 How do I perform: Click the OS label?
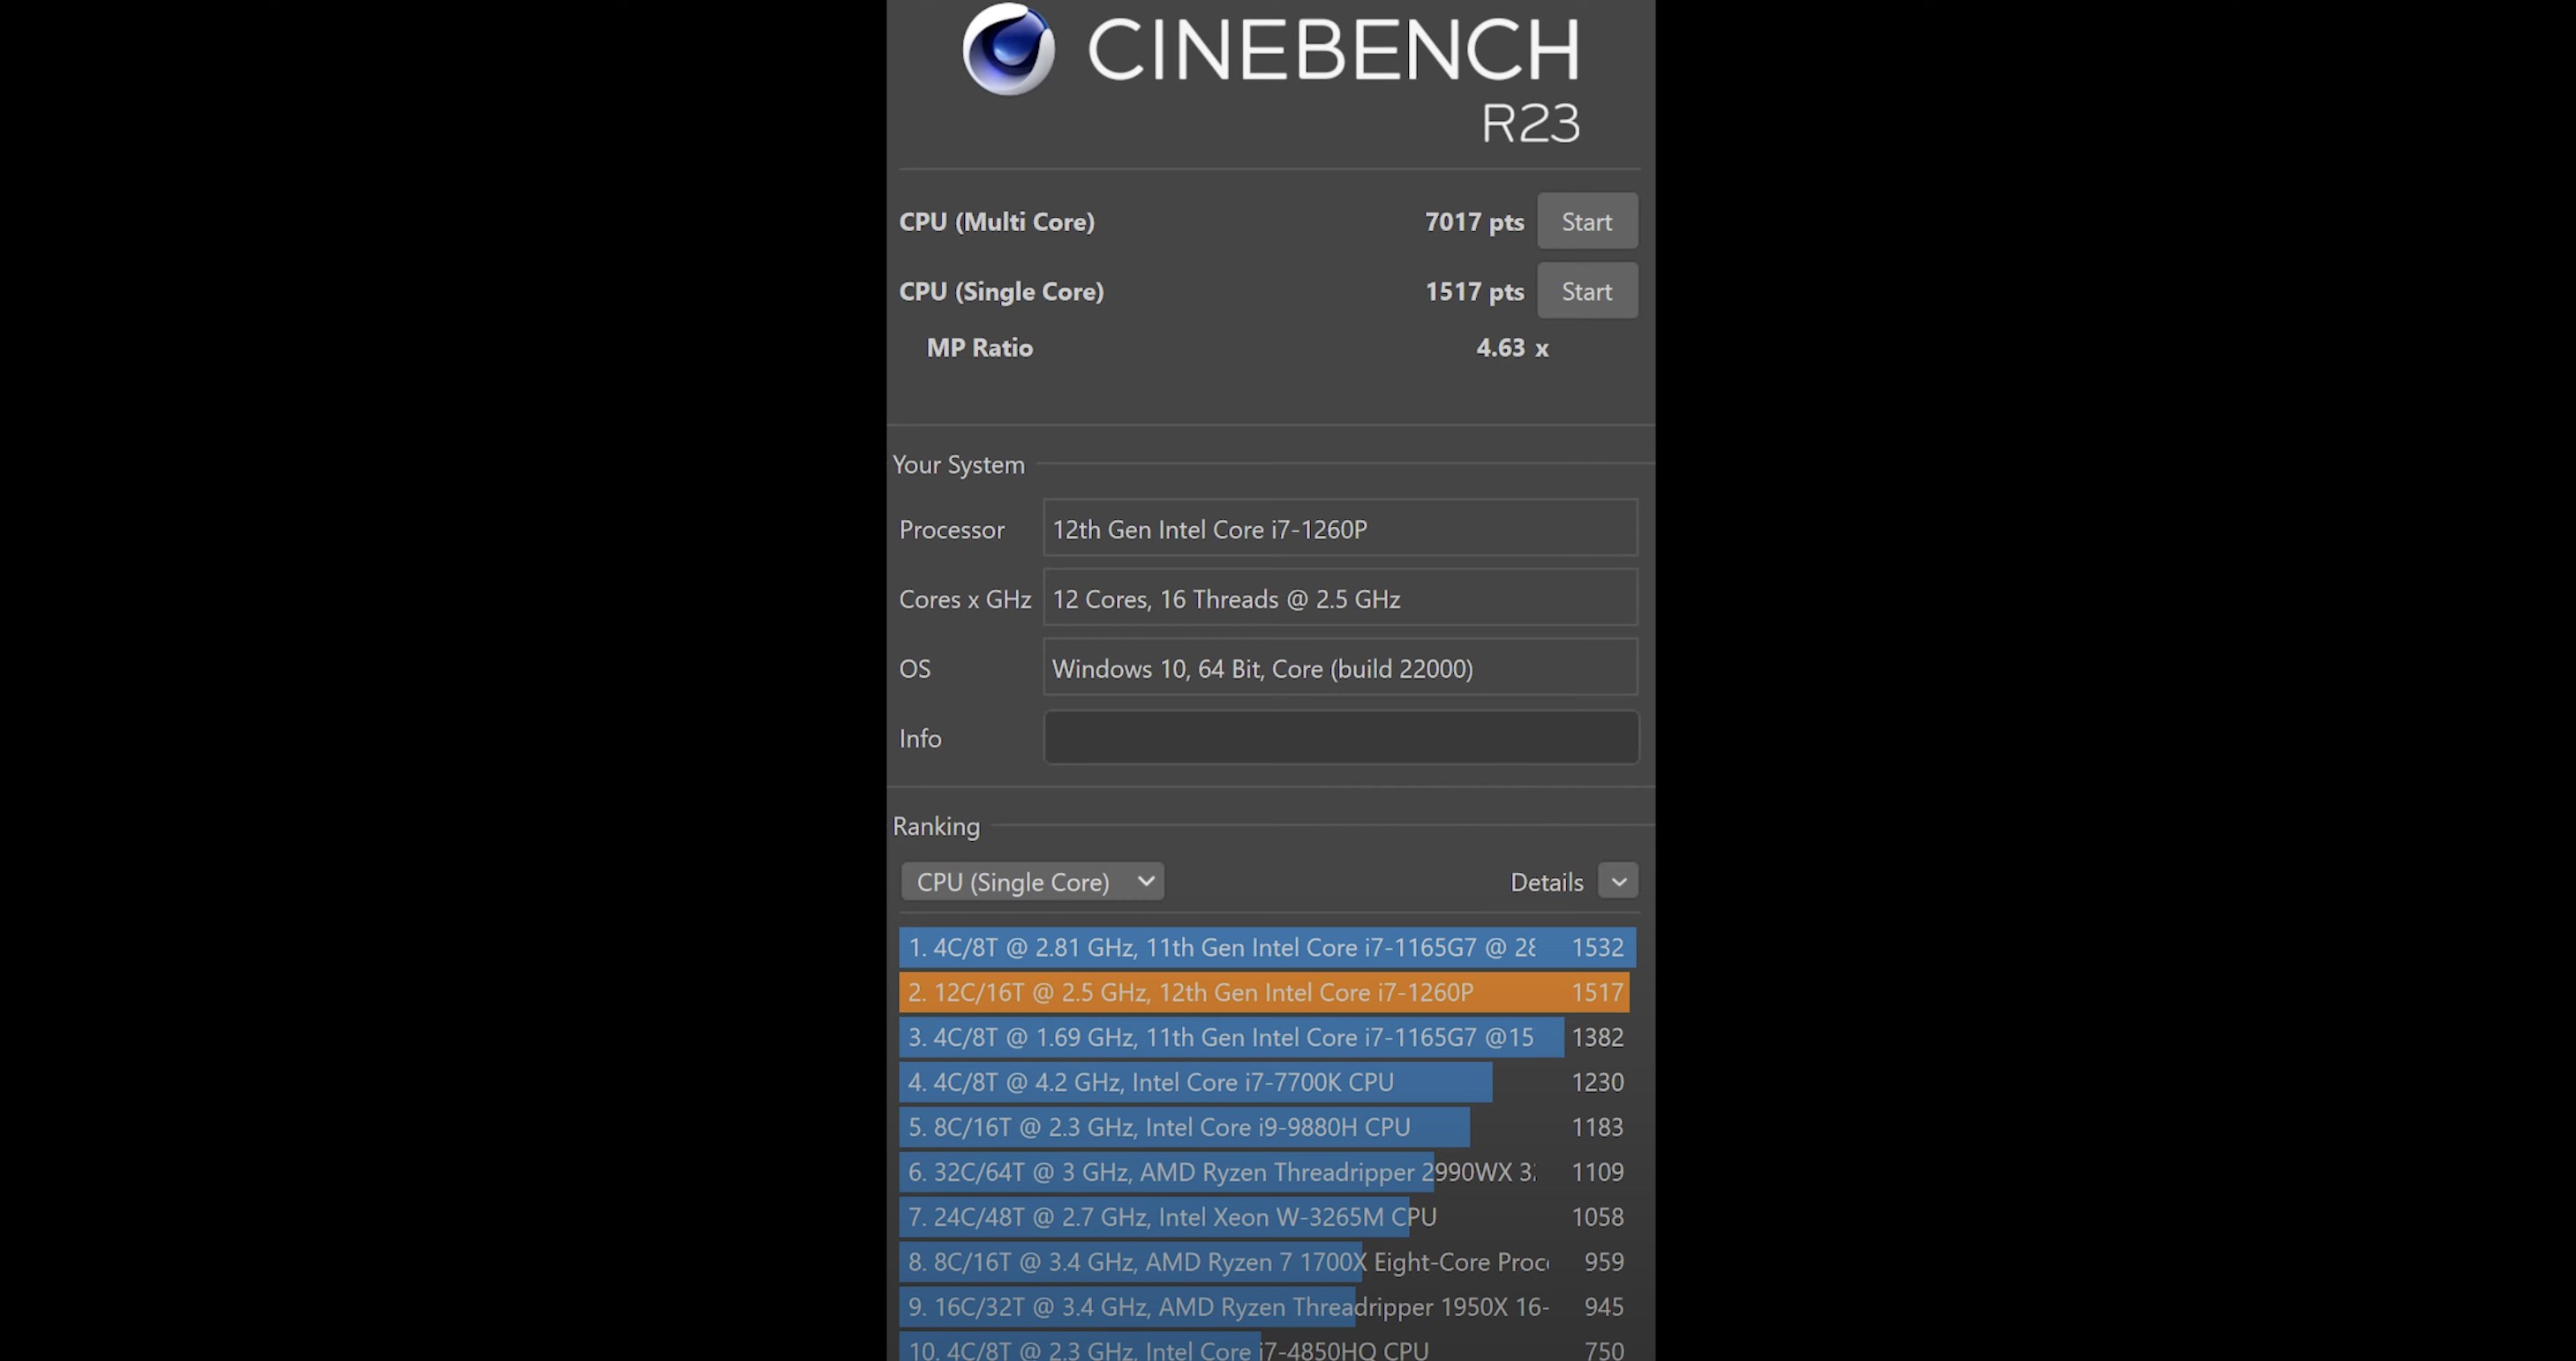(x=914, y=669)
